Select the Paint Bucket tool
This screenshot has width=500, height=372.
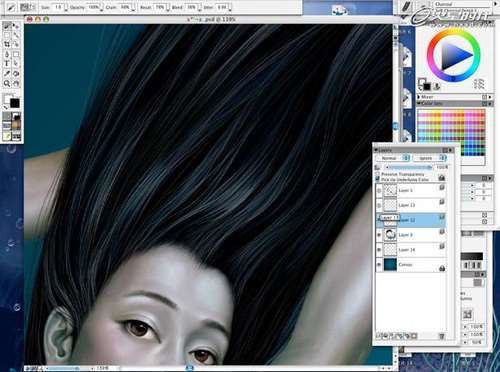point(16,73)
